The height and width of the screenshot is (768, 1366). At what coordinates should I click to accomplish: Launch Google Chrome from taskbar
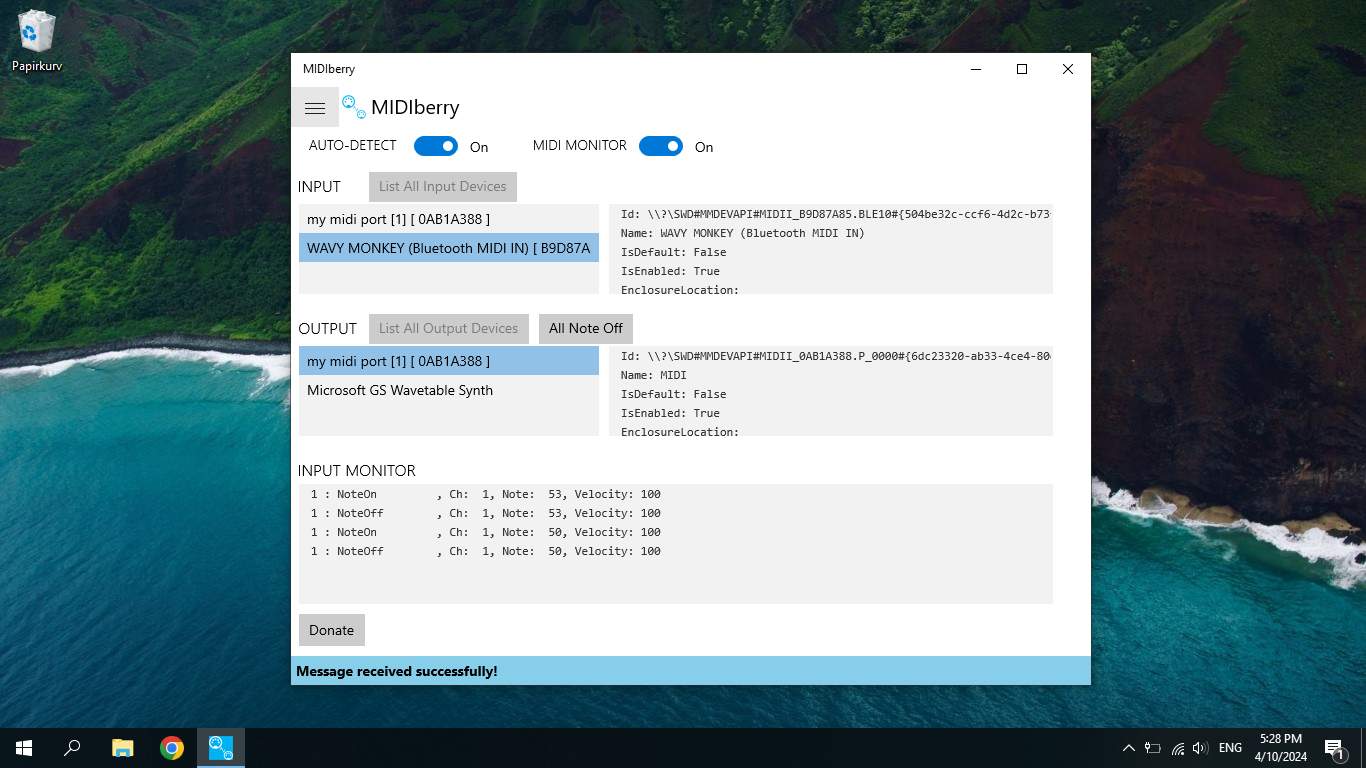point(172,748)
